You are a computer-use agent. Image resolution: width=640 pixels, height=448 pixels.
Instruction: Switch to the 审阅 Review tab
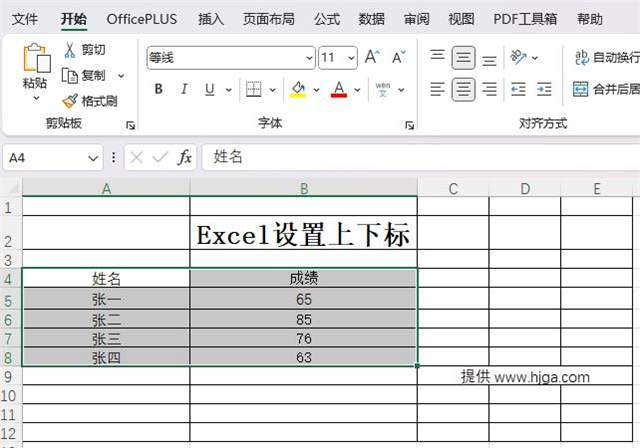click(x=416, y=19)
